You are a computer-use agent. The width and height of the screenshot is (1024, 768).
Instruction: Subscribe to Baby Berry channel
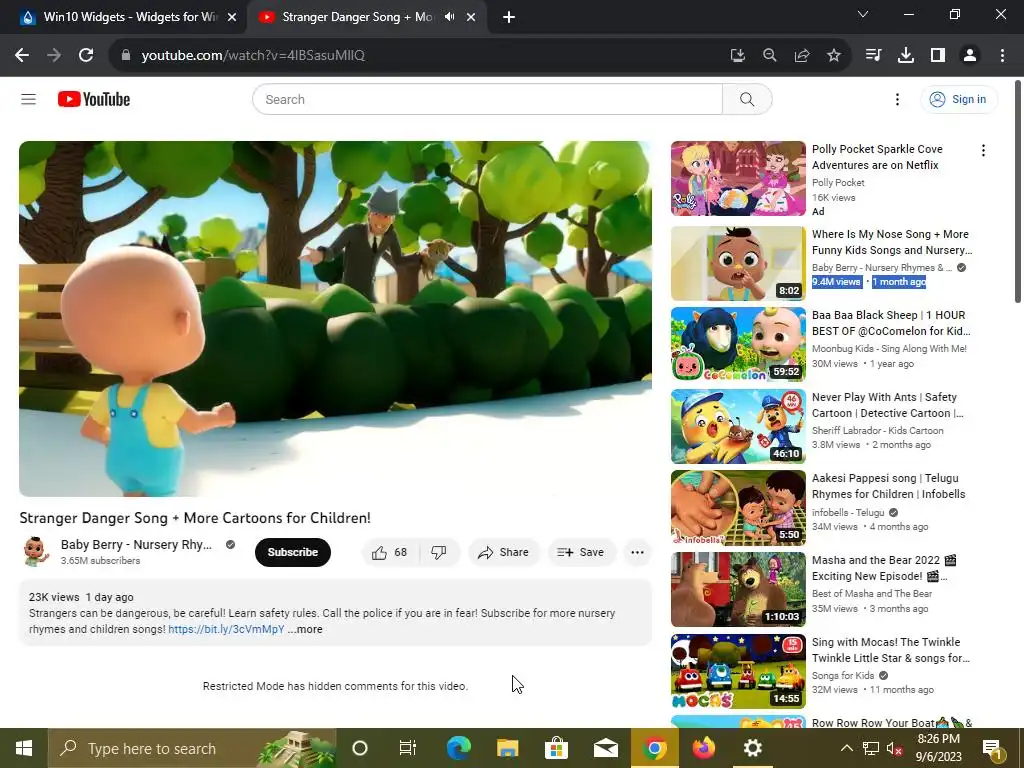coord(293,552)
